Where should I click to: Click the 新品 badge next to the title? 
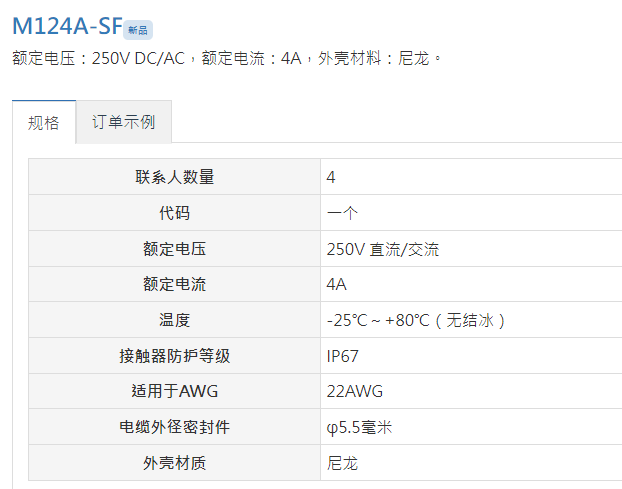click(138, 30)
